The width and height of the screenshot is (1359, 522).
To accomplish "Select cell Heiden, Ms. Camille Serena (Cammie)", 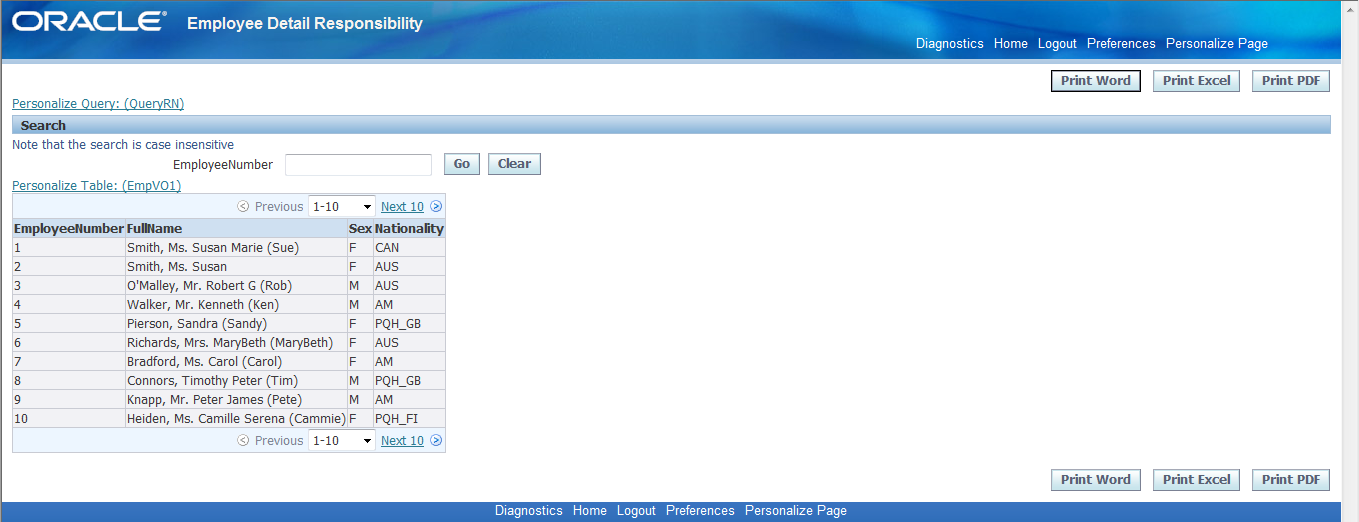I will [x=236, y=419].
